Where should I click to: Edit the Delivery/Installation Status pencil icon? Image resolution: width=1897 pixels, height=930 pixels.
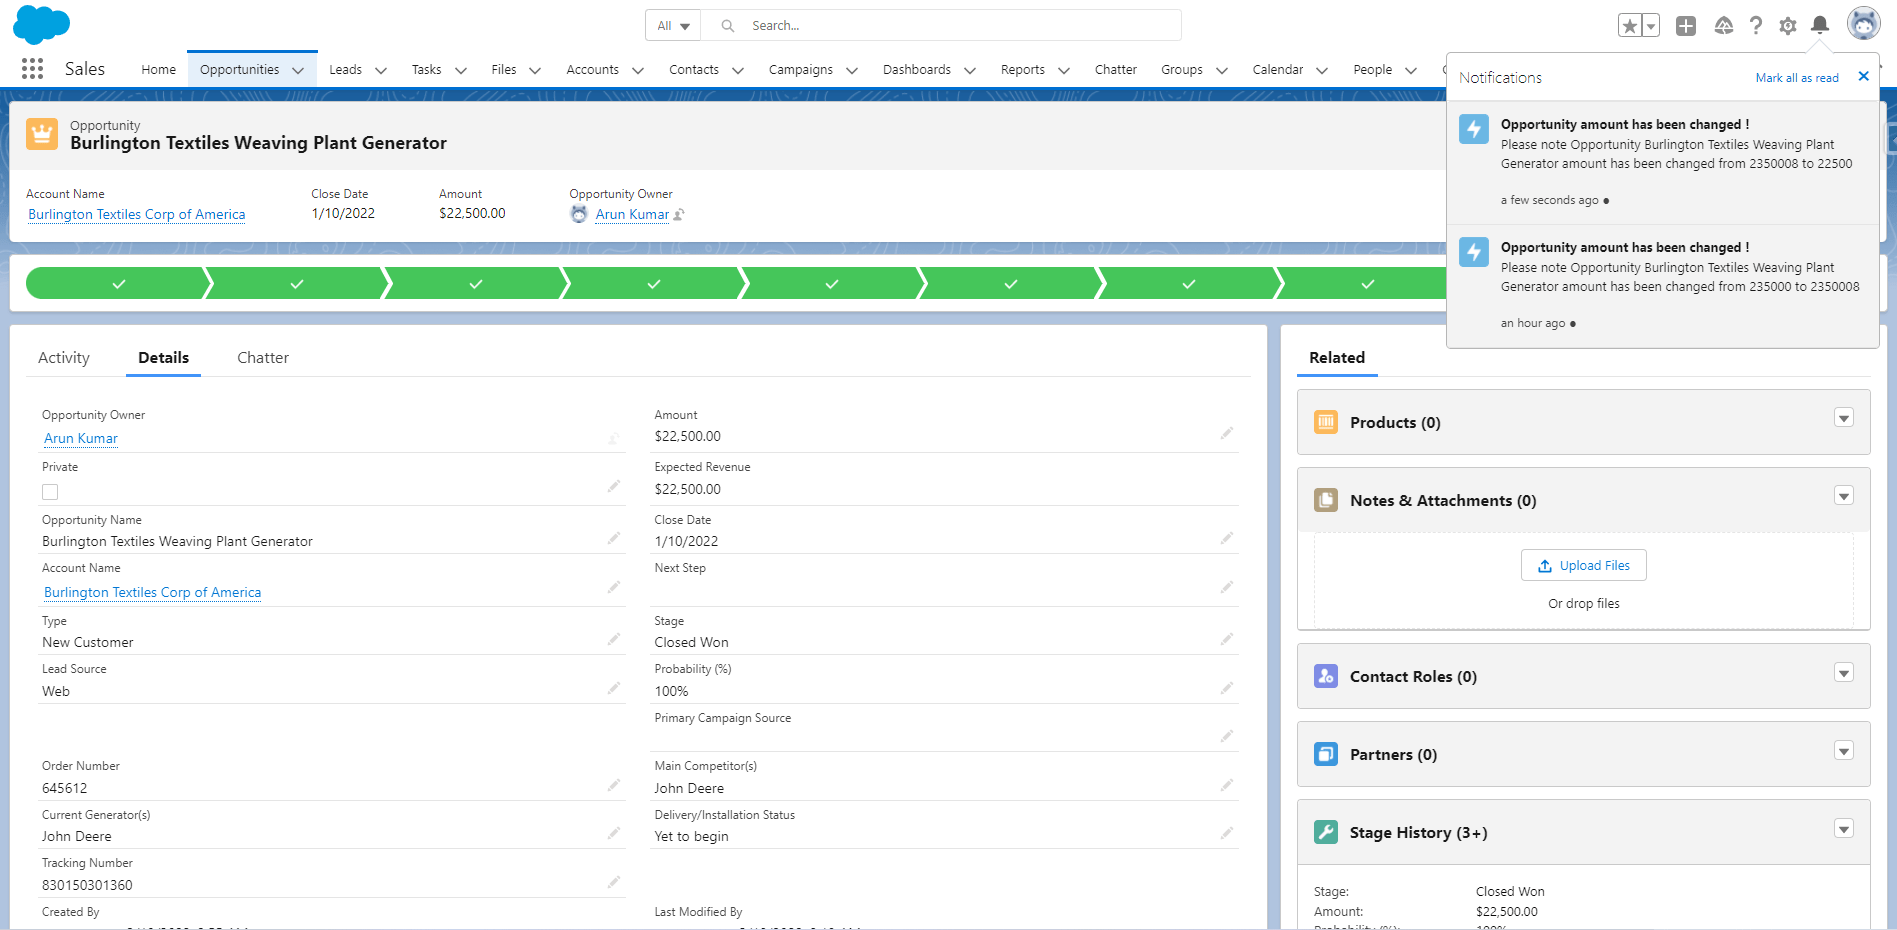click(1227, 834)
